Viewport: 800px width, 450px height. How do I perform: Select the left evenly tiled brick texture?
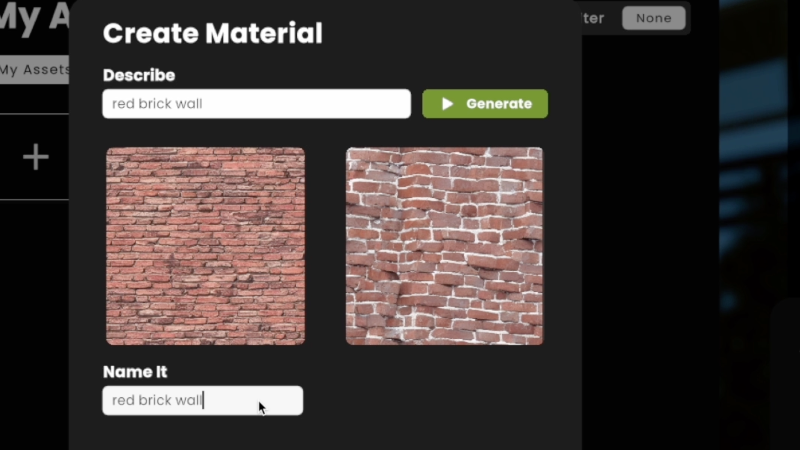pyautogui.click(x=205, y=246)
